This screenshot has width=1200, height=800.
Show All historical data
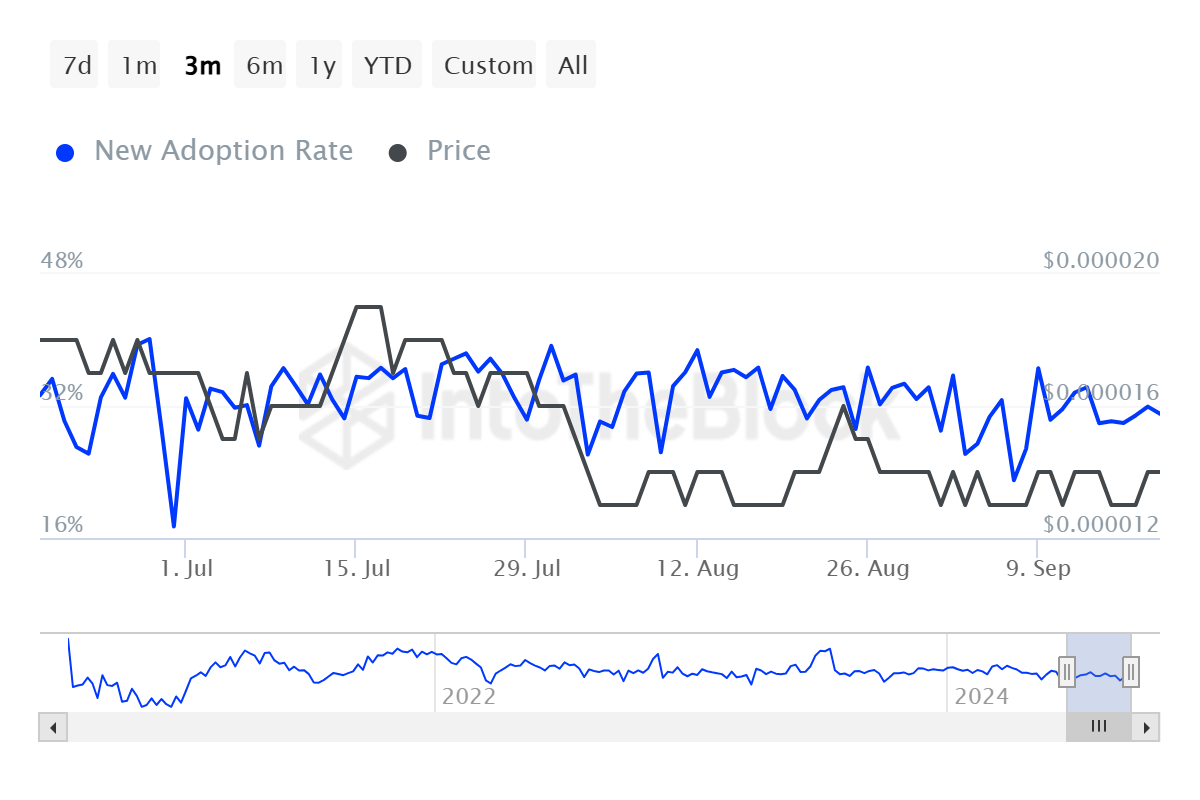pyautogui.click(x=573, y=66)
